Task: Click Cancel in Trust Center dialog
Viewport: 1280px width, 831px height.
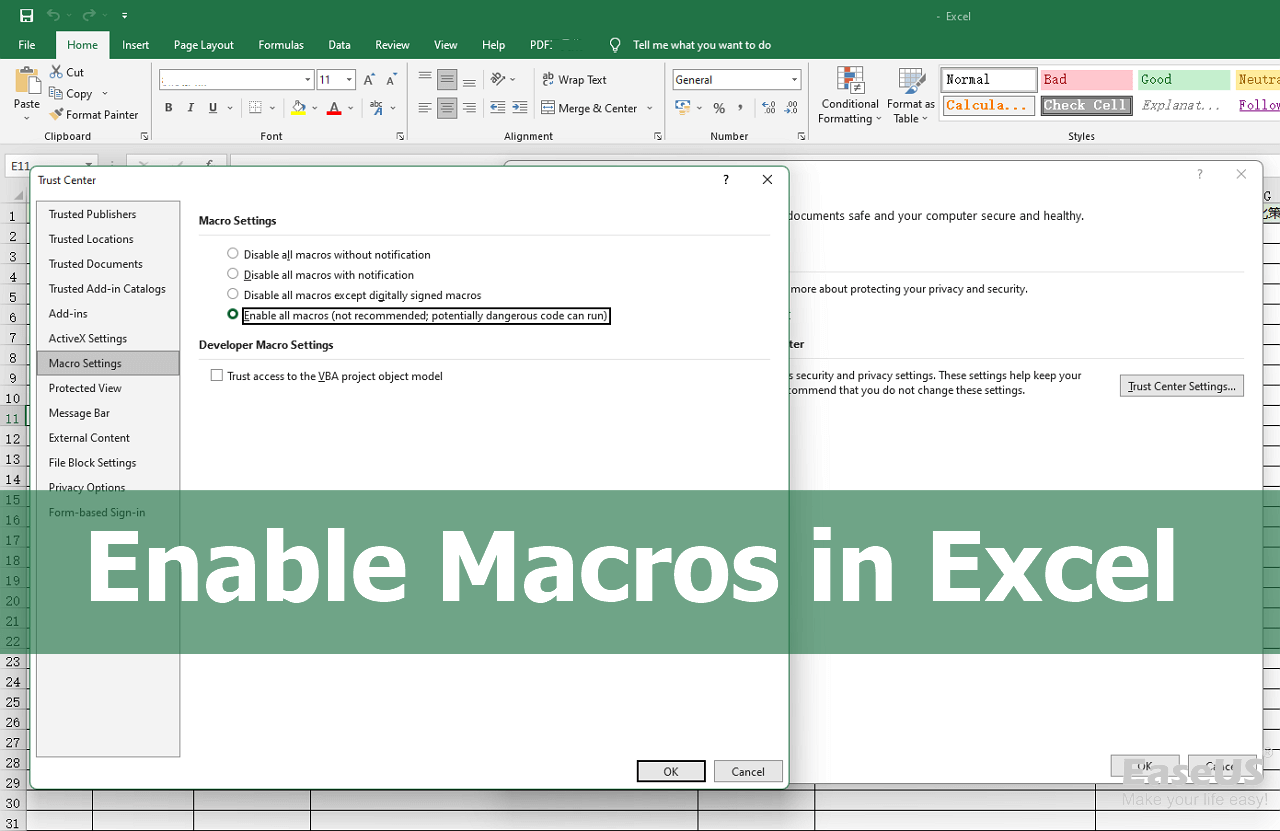Action: (748, 771)
